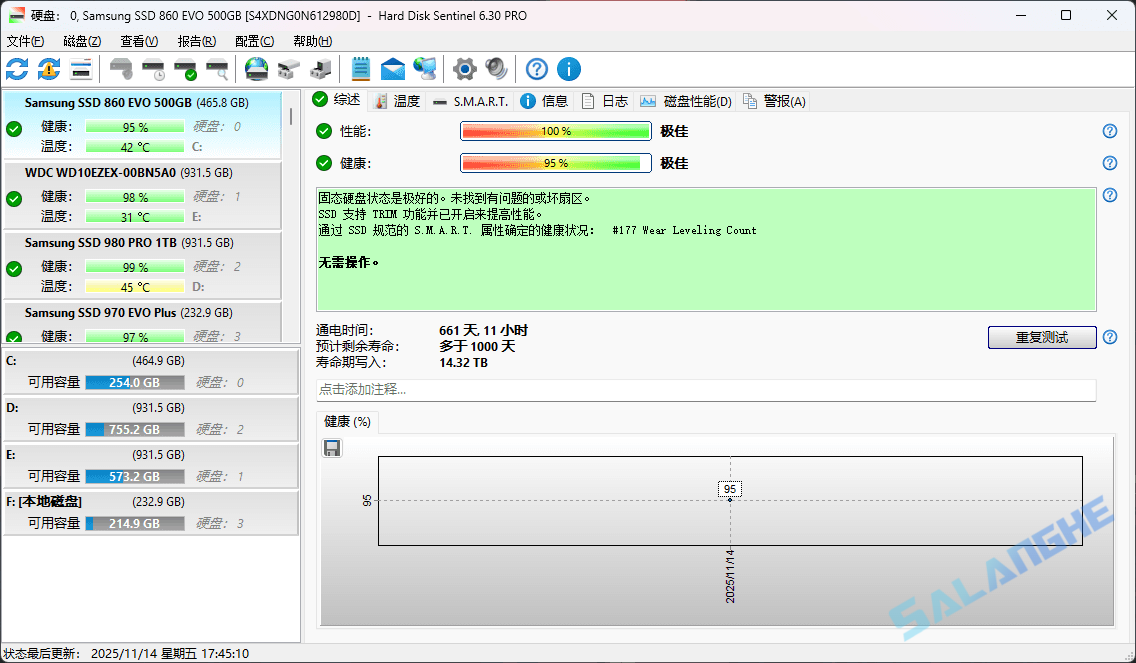
Task: Open the 磁盘(Z) menu
Action: [x=81, y=41]
